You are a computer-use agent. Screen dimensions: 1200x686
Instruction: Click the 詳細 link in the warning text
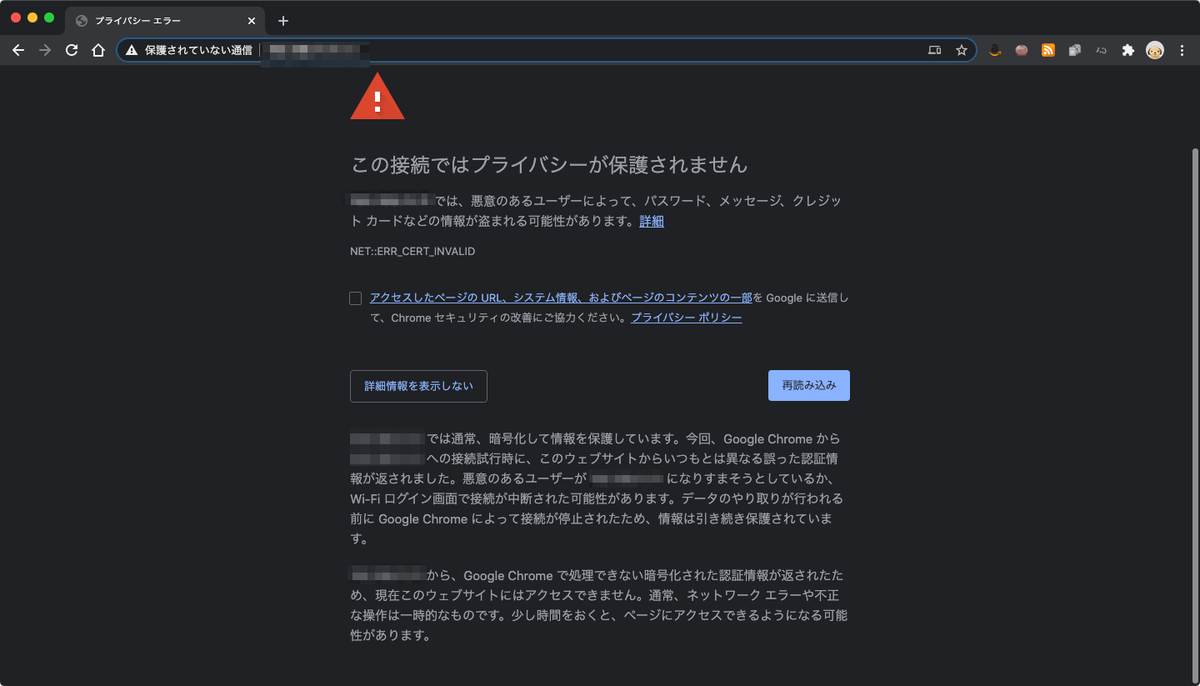[651, 221]
